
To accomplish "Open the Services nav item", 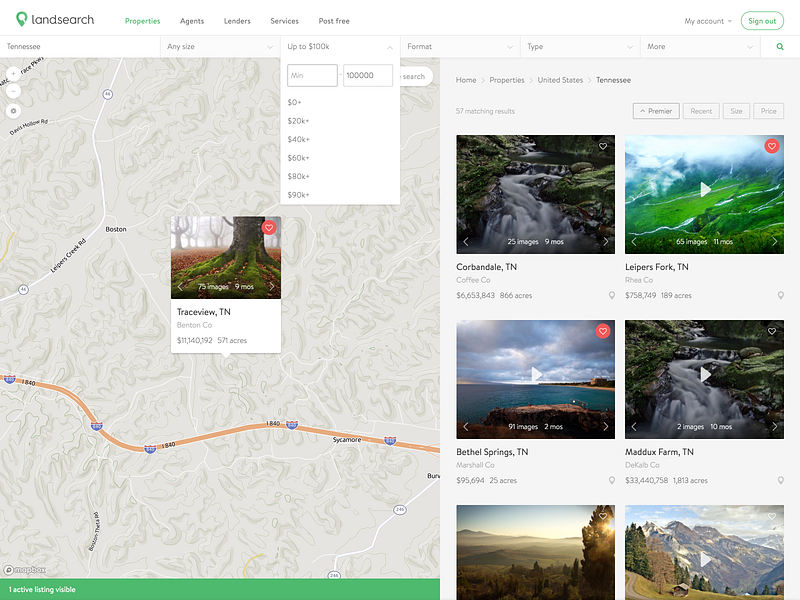I will pyautogui.click(x=285, y=21).
